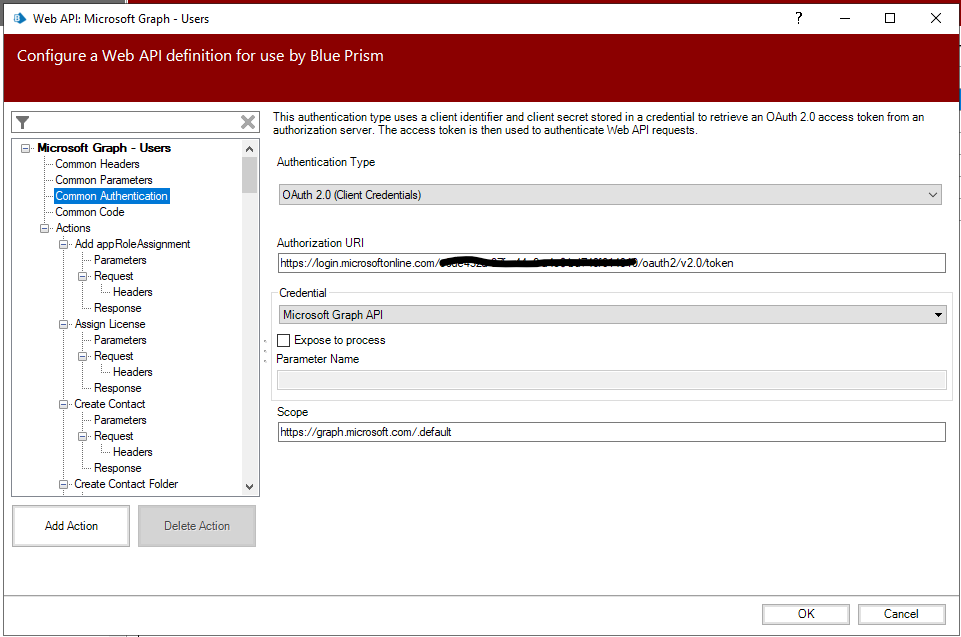Click the Blue Prism icon in the title bar

19,18
